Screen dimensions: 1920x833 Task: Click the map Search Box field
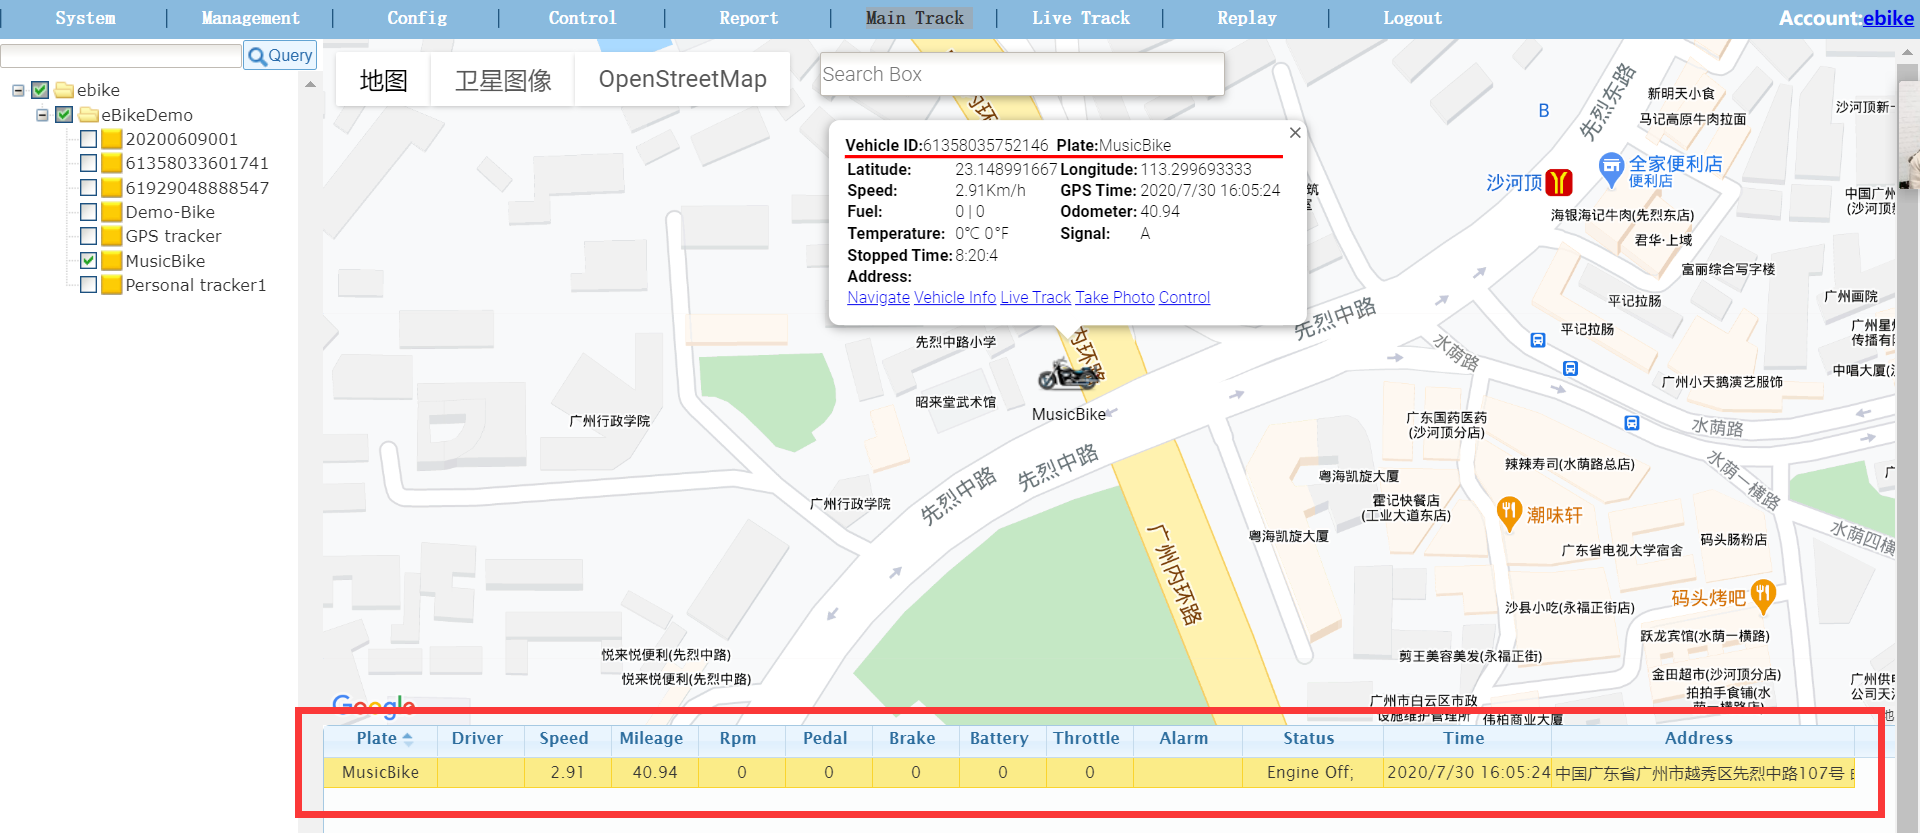click(1020, 75)
